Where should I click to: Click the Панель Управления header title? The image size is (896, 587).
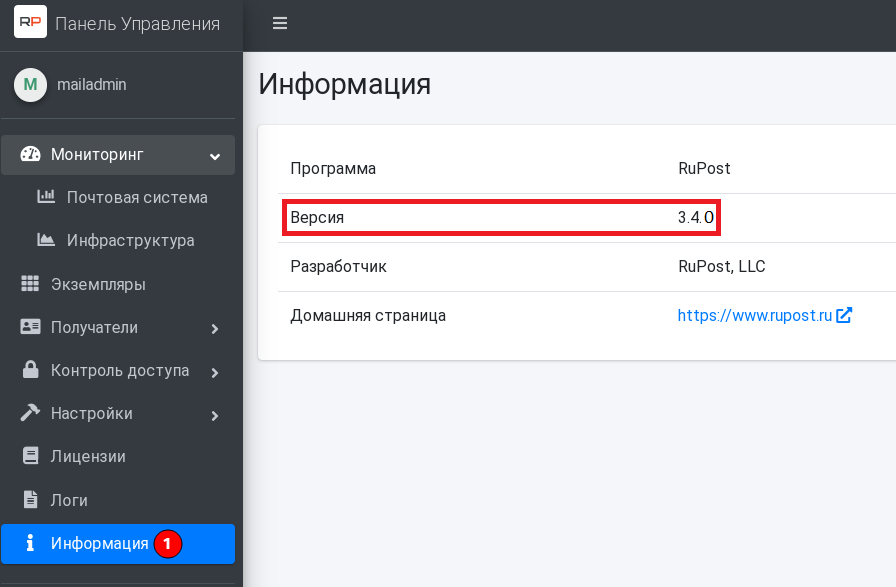tap(137, 24)
